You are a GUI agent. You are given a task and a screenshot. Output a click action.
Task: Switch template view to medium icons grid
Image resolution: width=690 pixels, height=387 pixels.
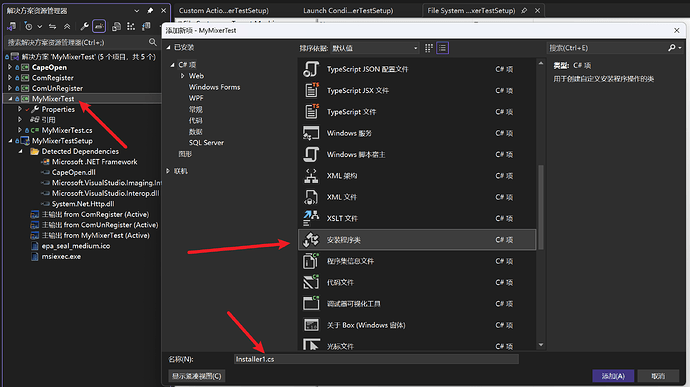click(429, 48)
